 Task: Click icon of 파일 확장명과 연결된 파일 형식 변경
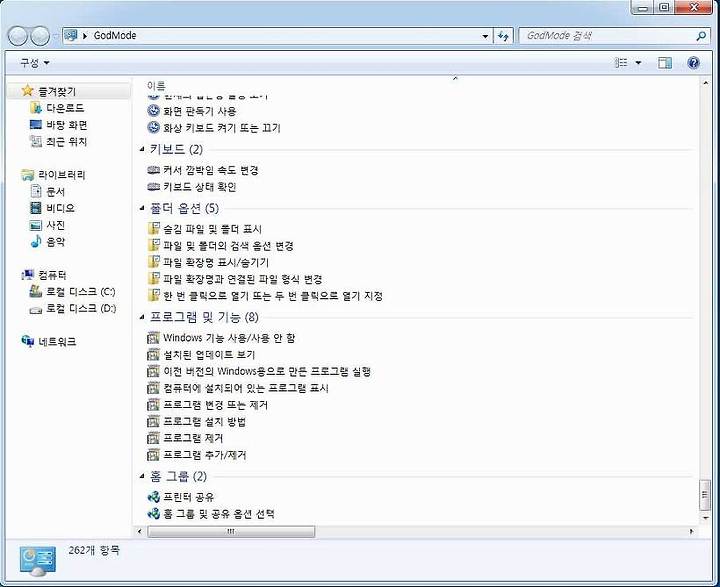[153, 278]
